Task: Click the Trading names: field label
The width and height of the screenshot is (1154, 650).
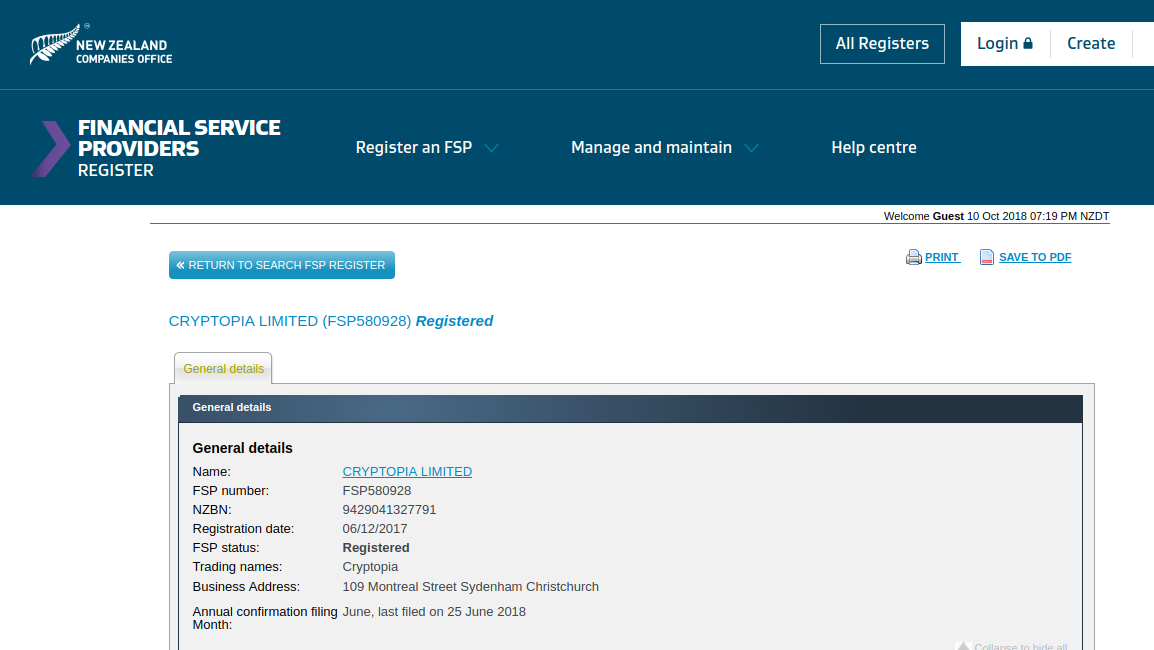Action: tap(238, 568)
